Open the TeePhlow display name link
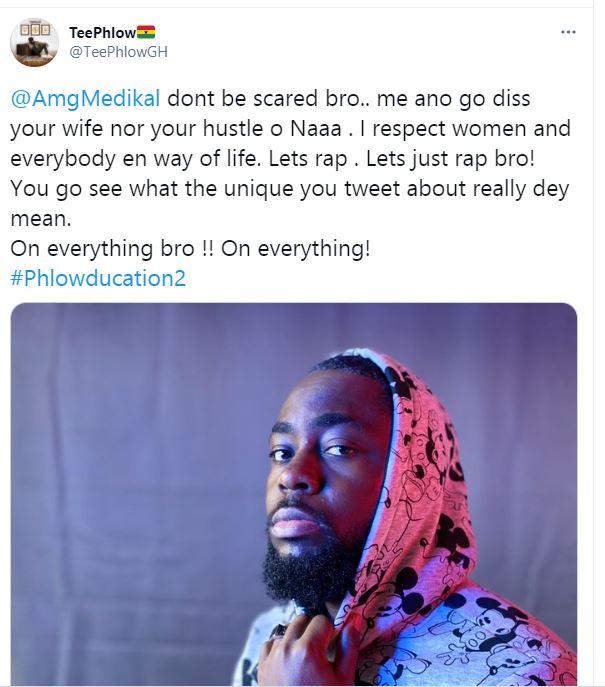 click(101, 33)
